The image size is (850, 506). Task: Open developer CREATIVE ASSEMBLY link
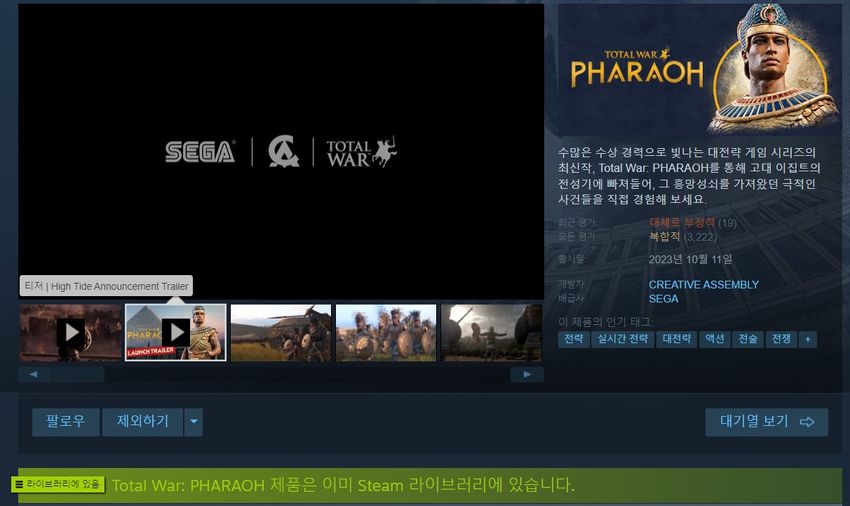click(x=704, y=285)
